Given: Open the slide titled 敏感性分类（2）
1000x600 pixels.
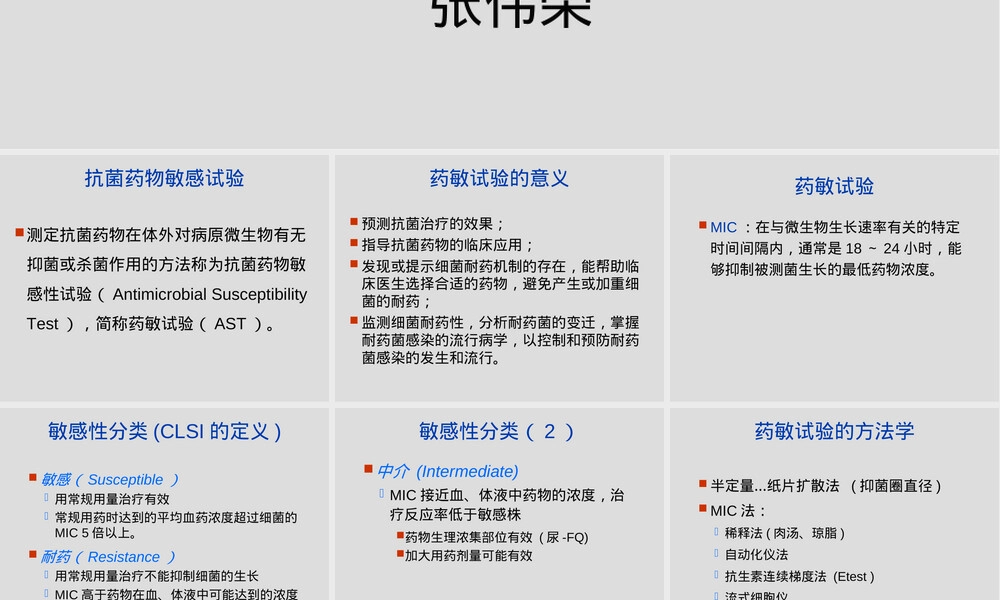Looking at the screenshot, I should (x=499, y=504).
